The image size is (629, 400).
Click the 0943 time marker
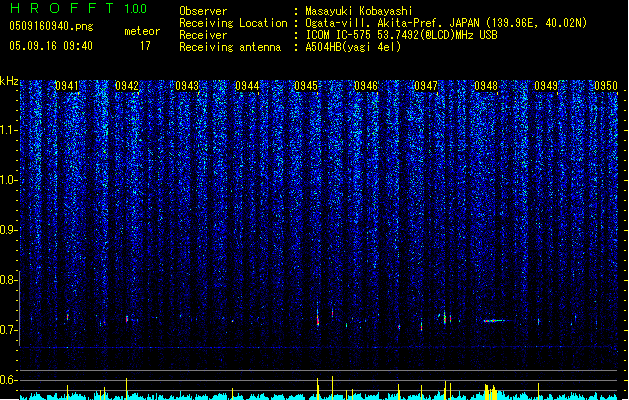[187, 86]
